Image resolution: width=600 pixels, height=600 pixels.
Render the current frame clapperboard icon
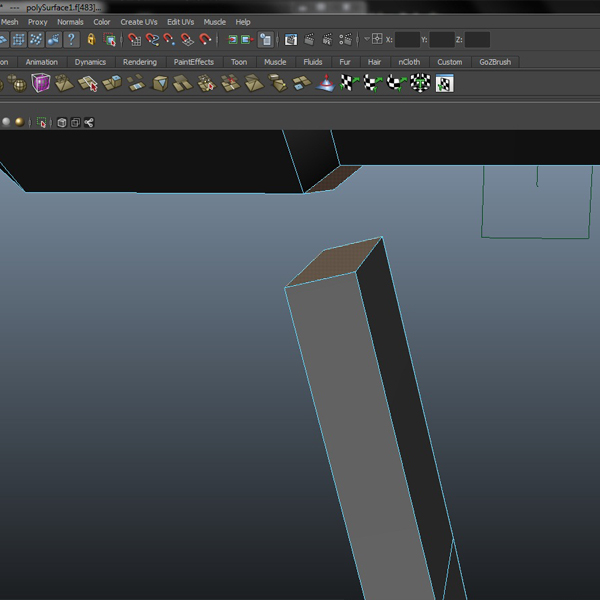[309, 39]
